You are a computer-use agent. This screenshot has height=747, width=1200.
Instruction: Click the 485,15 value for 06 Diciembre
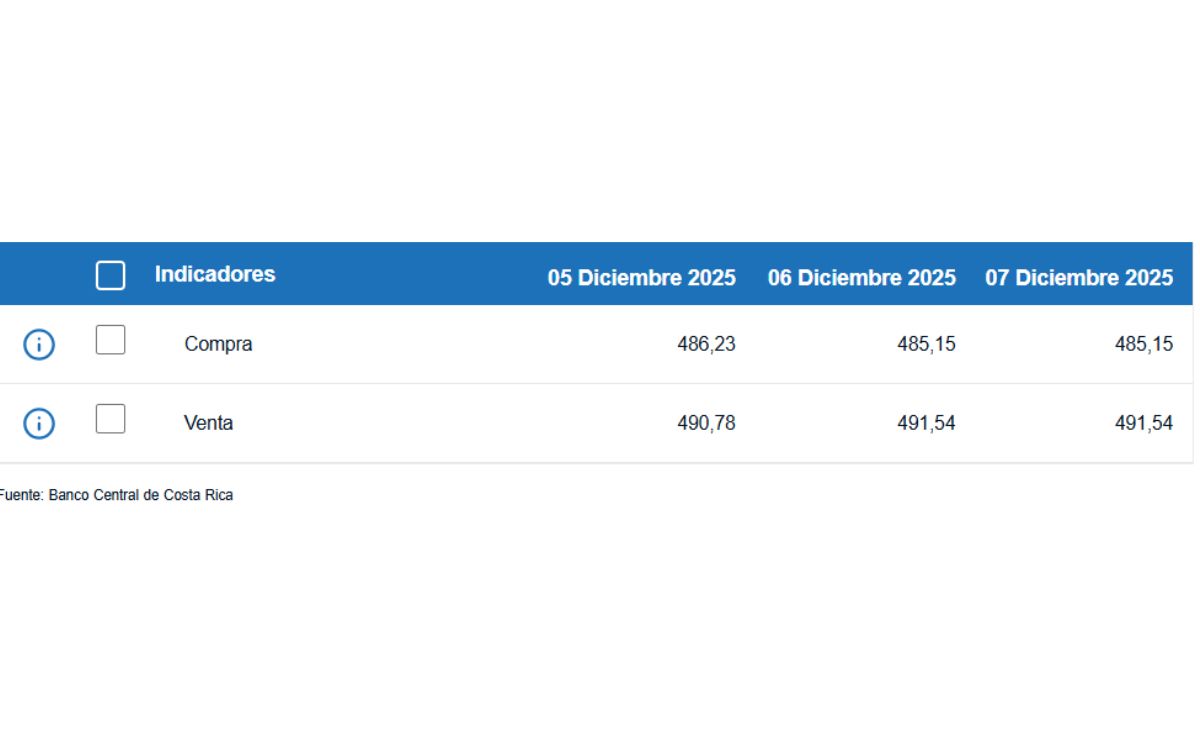click(x=926, y=343)
